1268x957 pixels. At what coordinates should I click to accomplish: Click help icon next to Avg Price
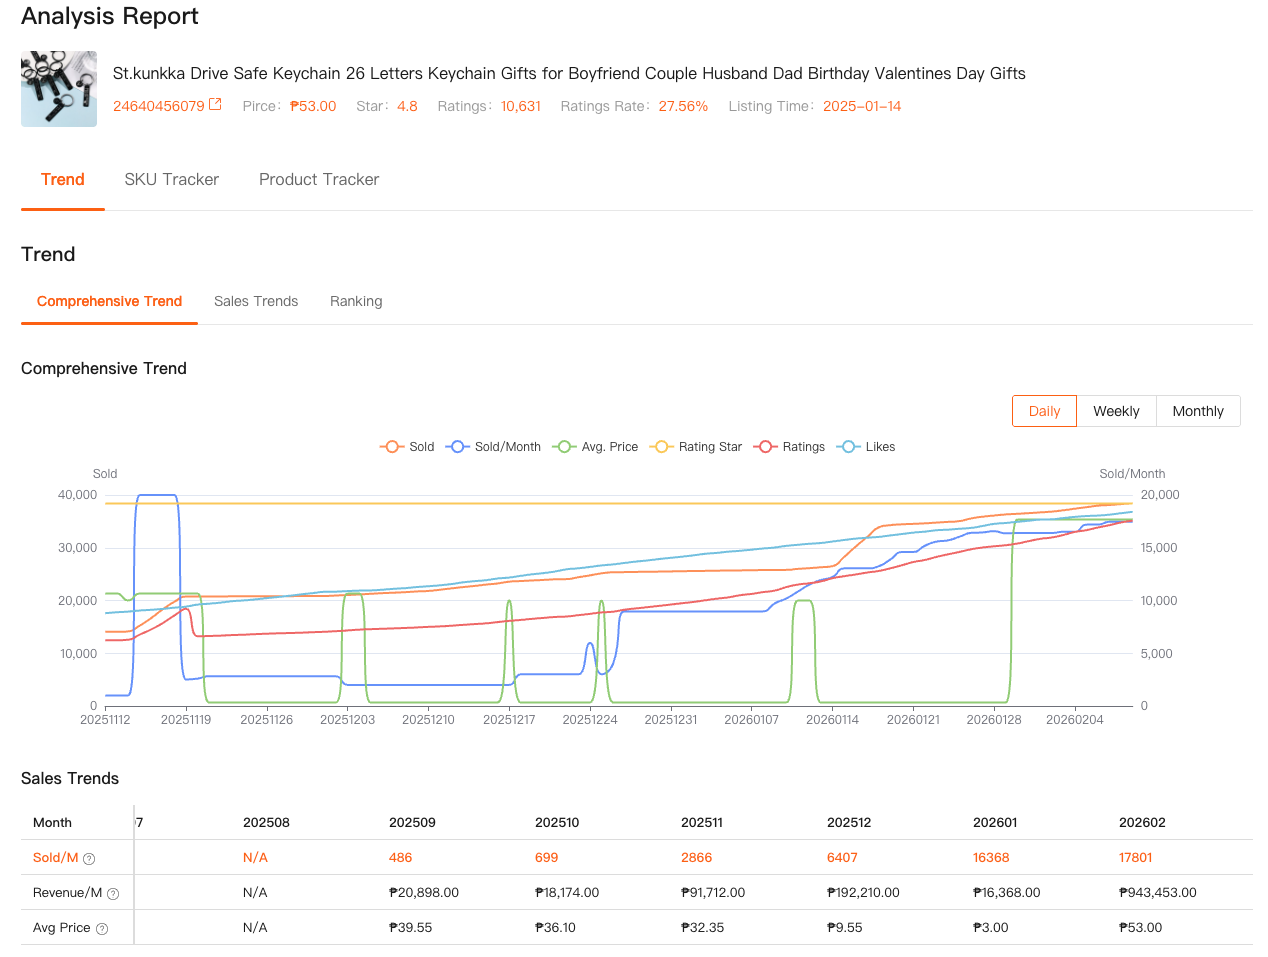[102, 929]
